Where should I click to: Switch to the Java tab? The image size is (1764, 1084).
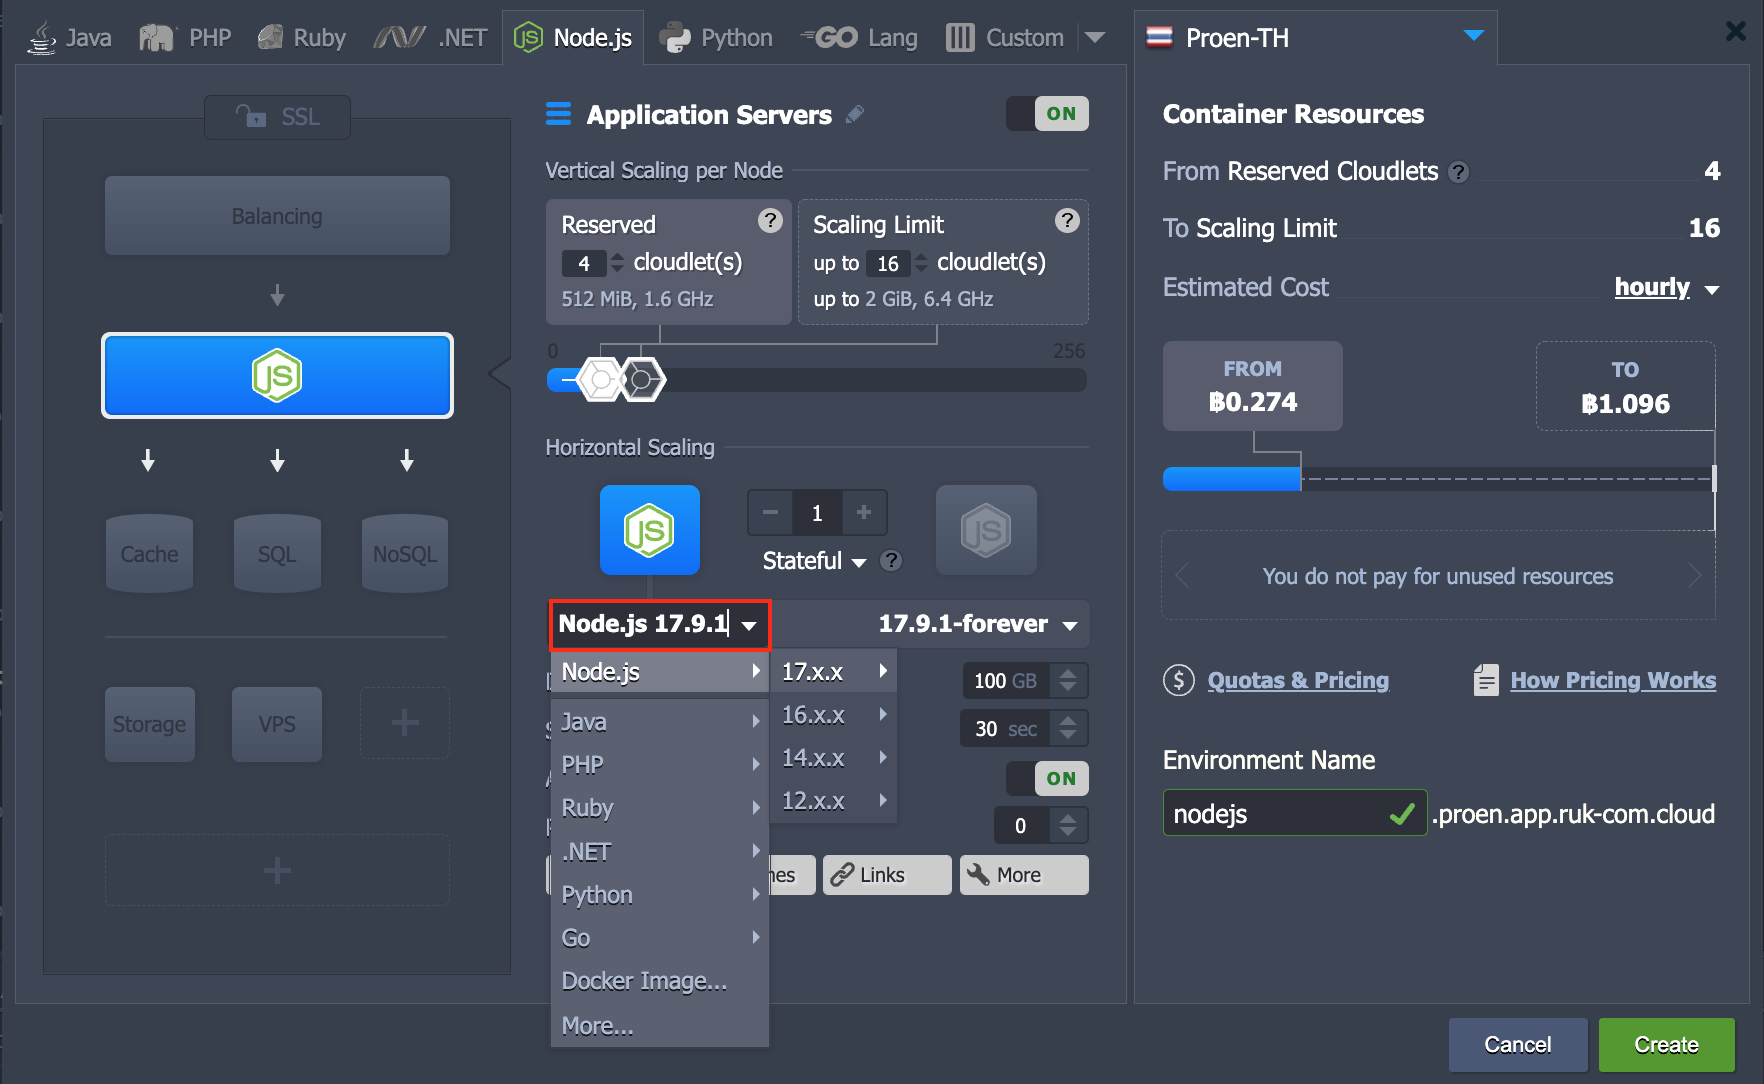[69, 38]
